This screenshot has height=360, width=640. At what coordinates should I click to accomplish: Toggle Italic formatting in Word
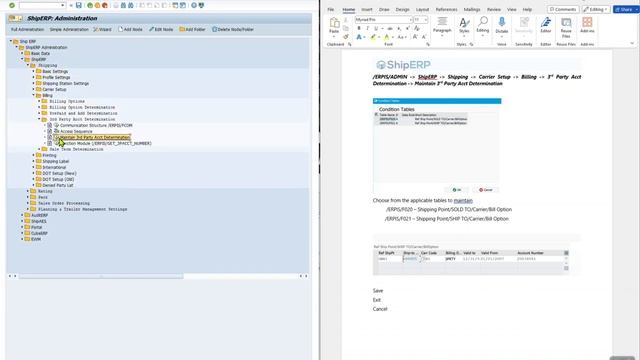point(367,28)
